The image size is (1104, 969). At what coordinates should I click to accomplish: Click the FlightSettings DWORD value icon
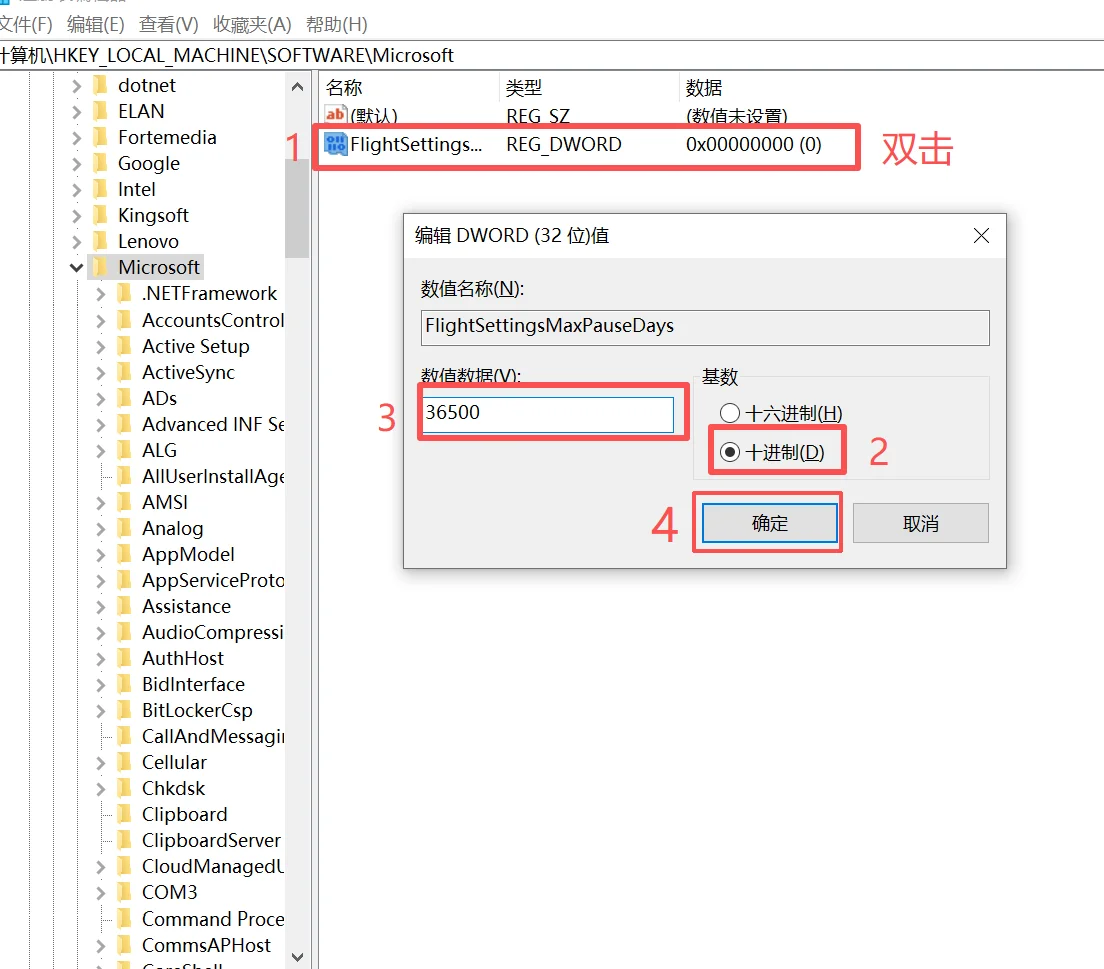click(x=336, y=144)
